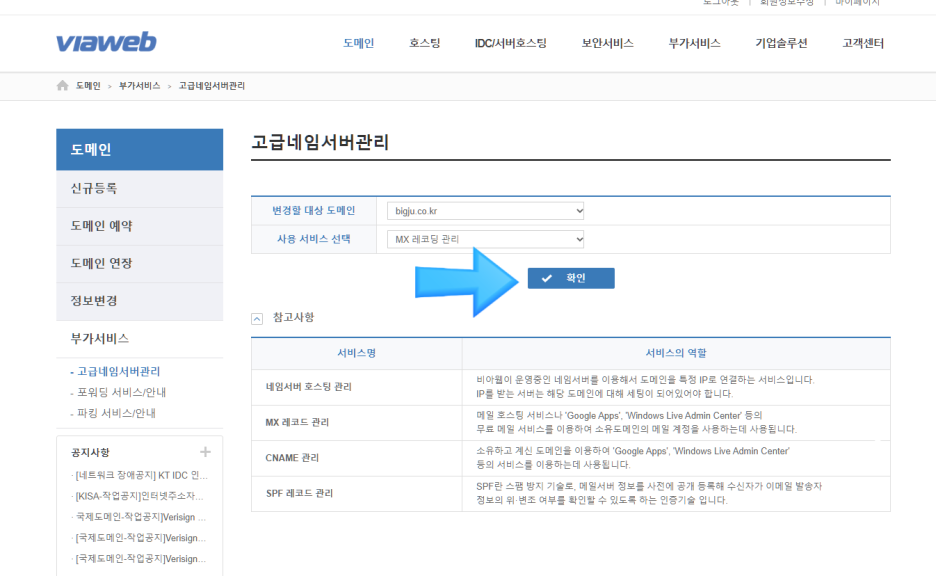Open the 사용 서비스 선택 dropdown
Image resolution: width=936 pixels, height=576 pixels.
pyautogui.click(x=485, y=239)
